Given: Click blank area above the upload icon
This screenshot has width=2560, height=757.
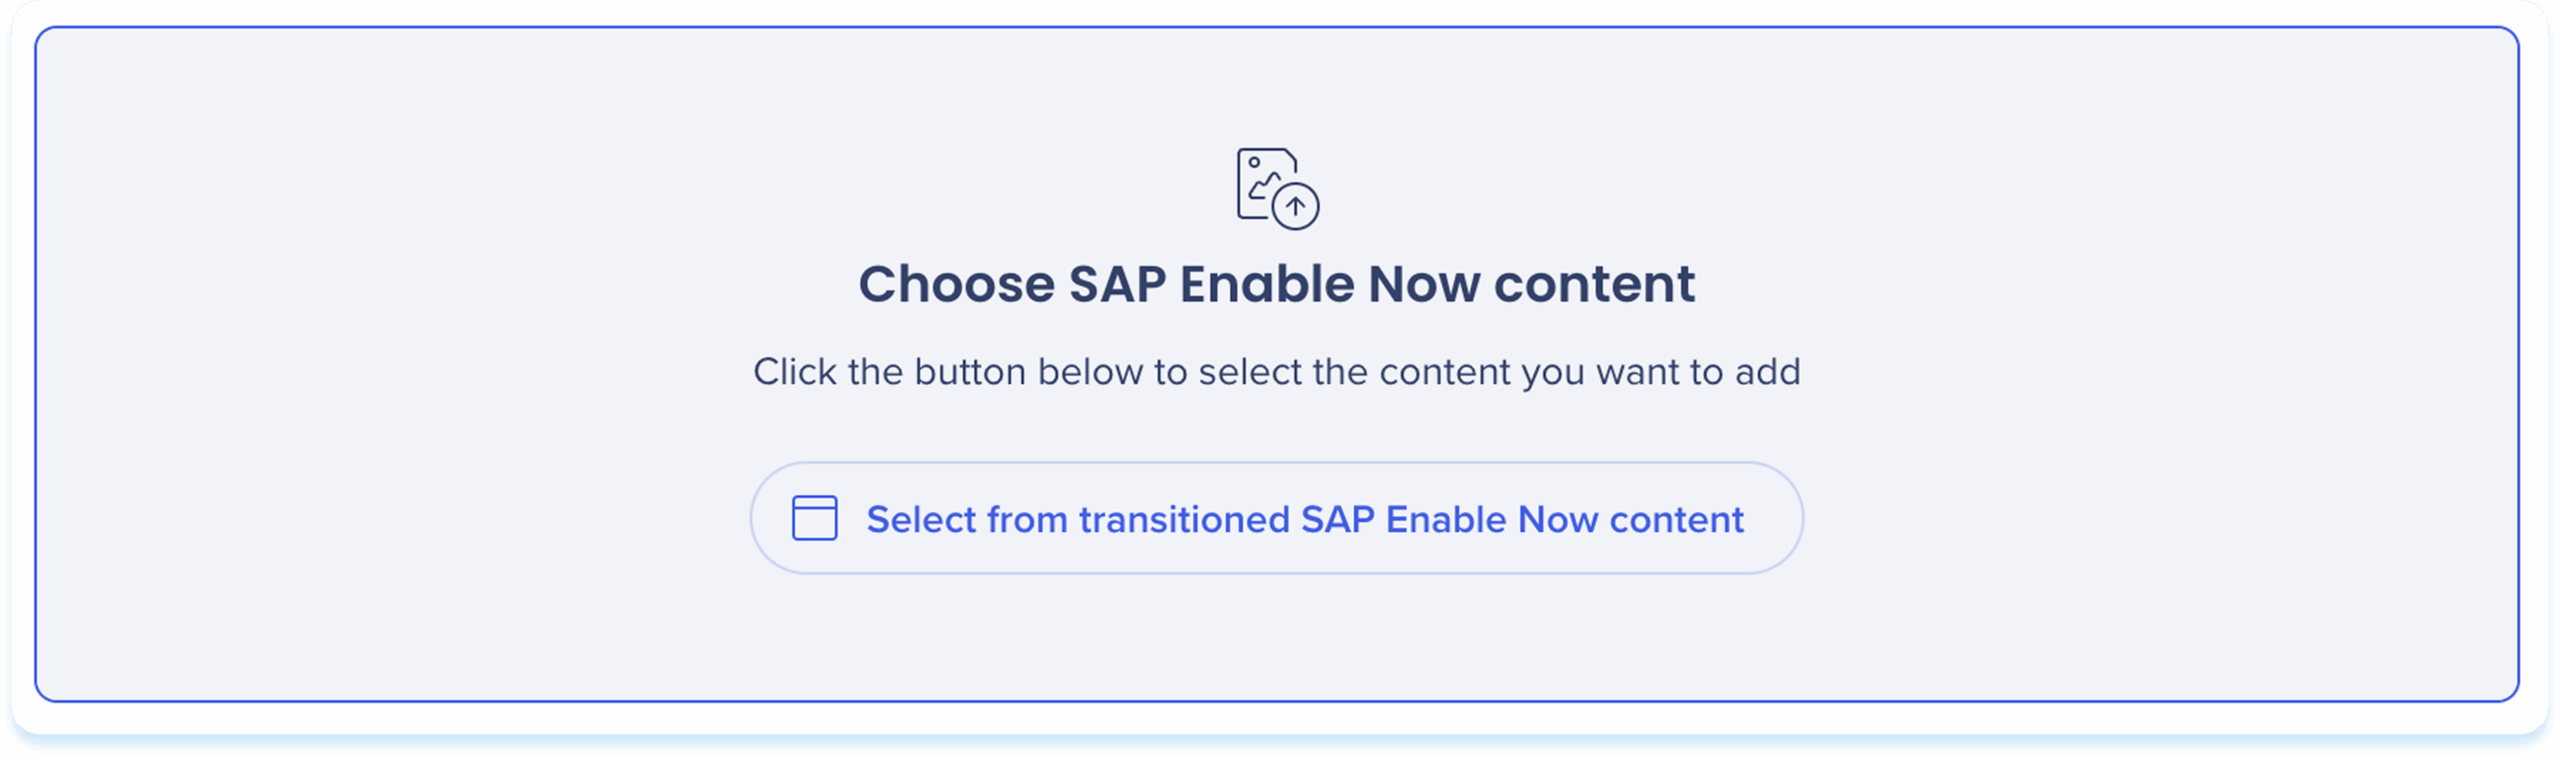Looking at the screenshot, I should click(1276, 85).
